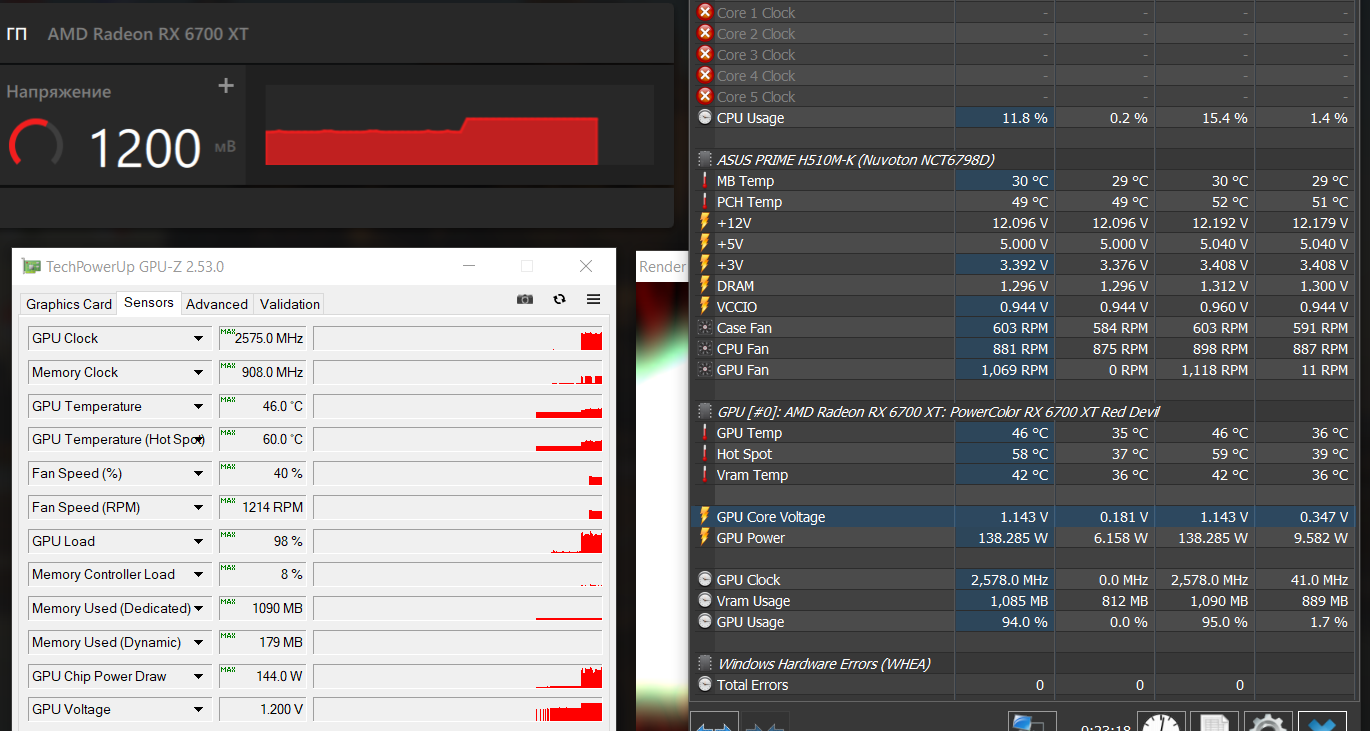Click the GPU Load history graph in GPU-Z

(458, 541)
